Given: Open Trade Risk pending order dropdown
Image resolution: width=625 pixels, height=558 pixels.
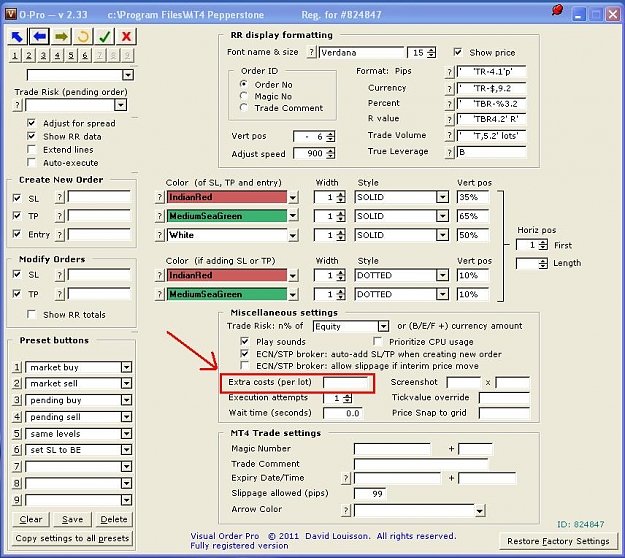Looking at the screenshot, I should pyautogui.click(x=120, y=105).
